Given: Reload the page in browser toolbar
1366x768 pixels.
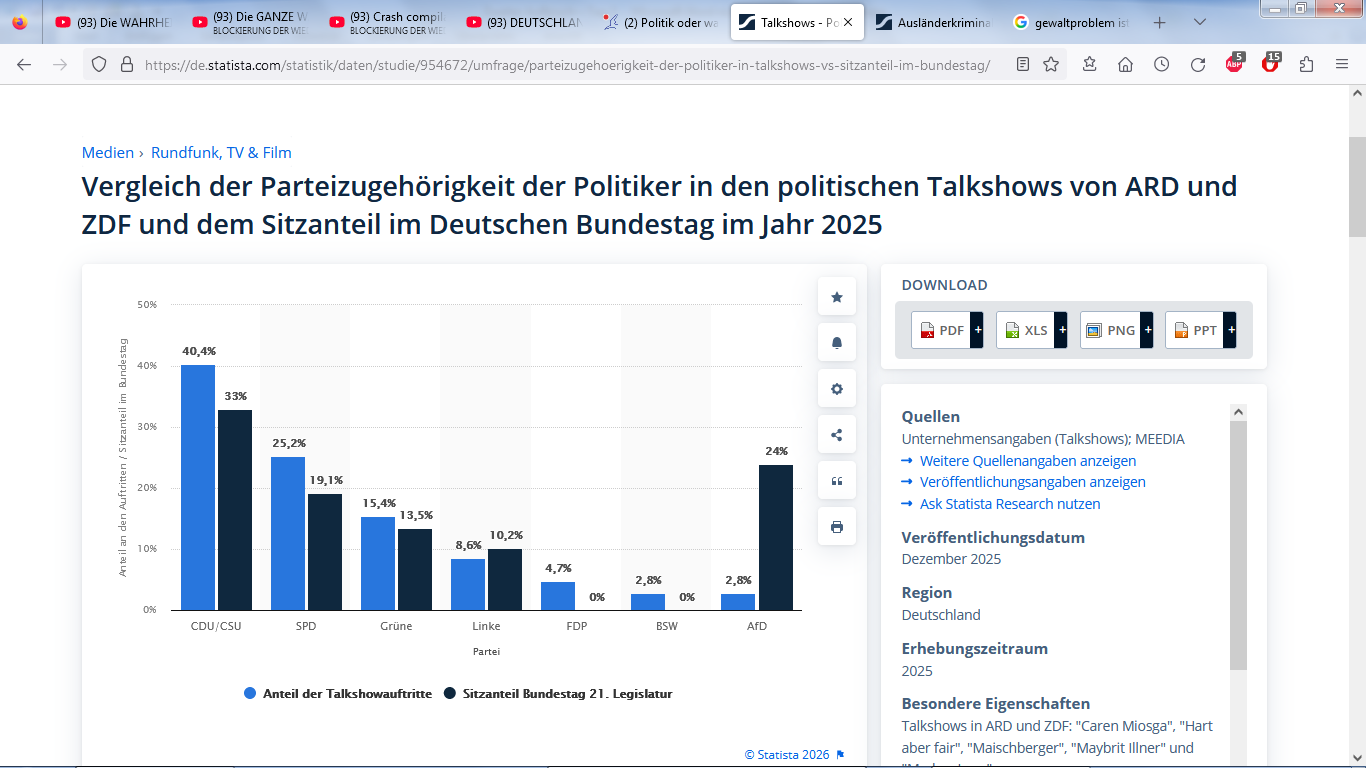Looking at the screenshot, I should click(1198, 65).
